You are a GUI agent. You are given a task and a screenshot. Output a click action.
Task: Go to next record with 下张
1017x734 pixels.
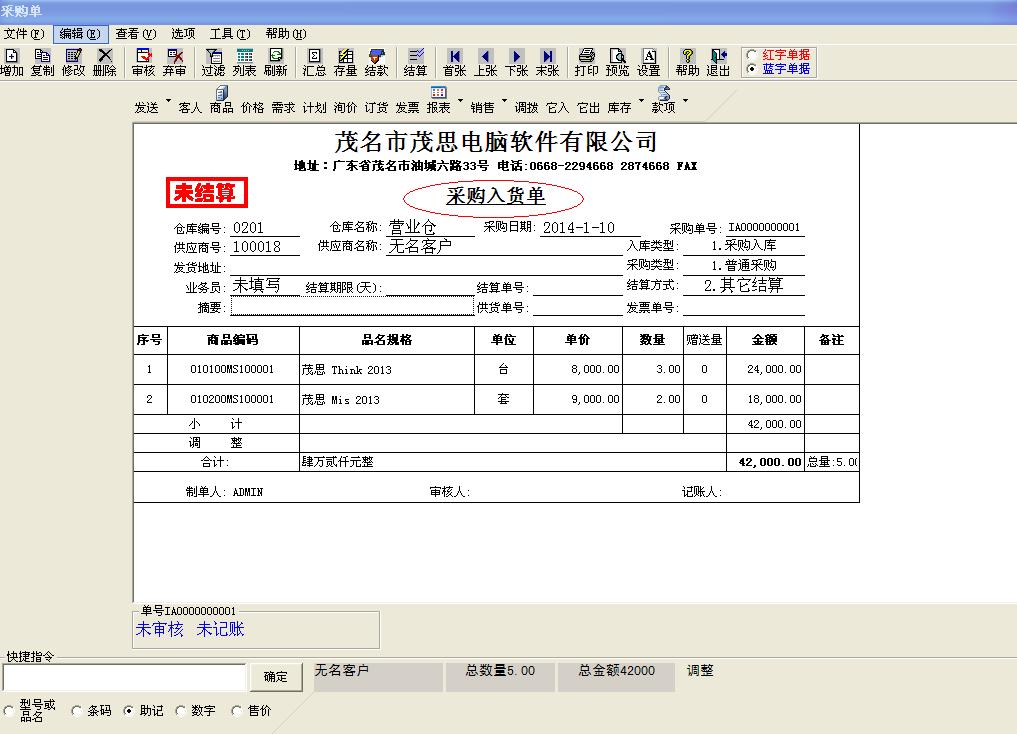coord(517,62)
